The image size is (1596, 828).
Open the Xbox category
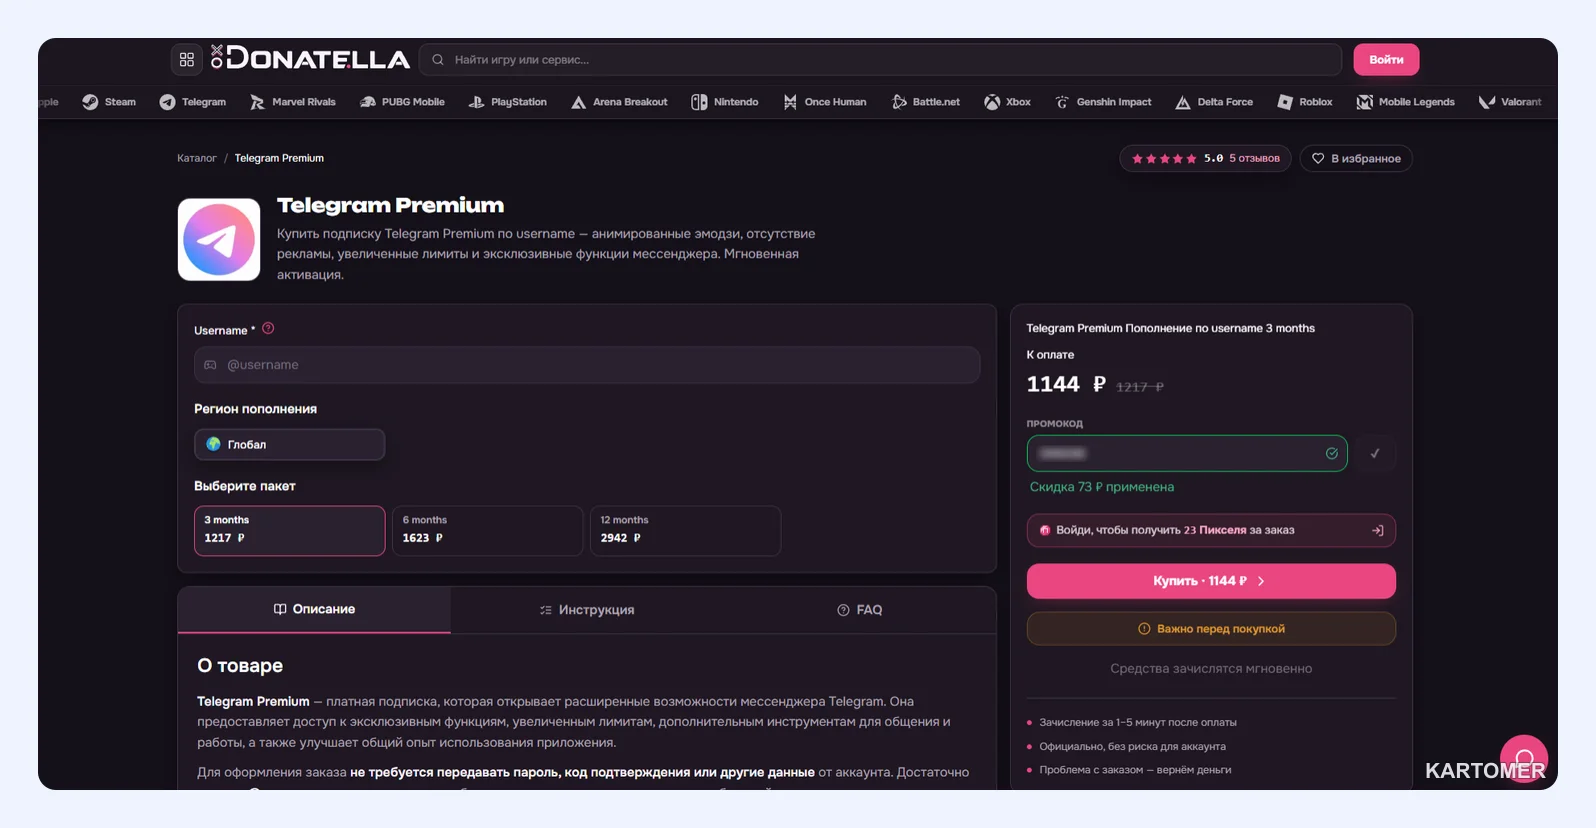pyautogui.click(x=1008, y=102)
